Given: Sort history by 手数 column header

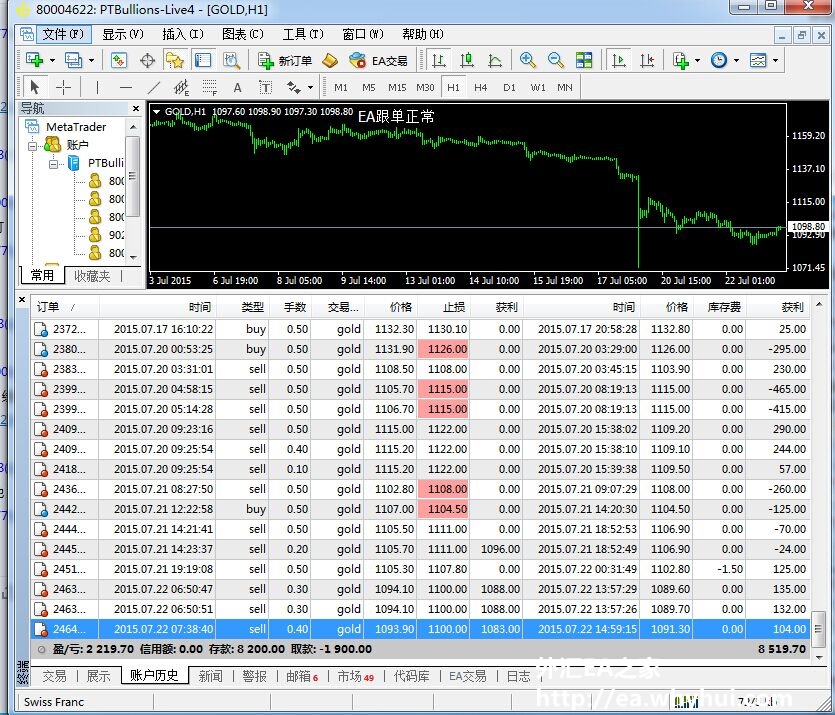Looking at the screenshot, I should [290, 307].
